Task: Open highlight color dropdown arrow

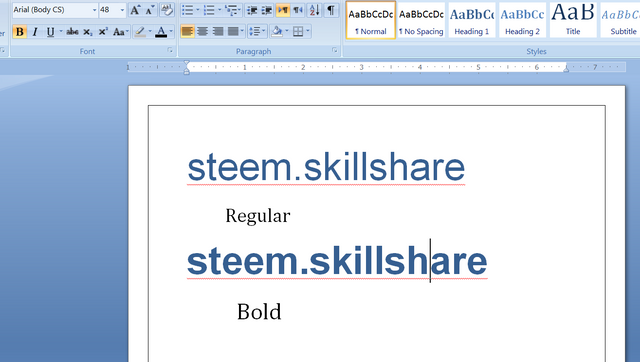Action: click(x=150, y=32)
